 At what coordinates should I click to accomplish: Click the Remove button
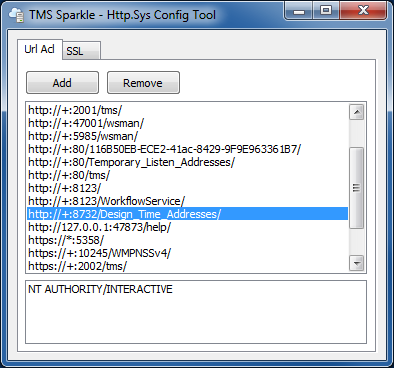pyautogui.click(x=143, y=83)
